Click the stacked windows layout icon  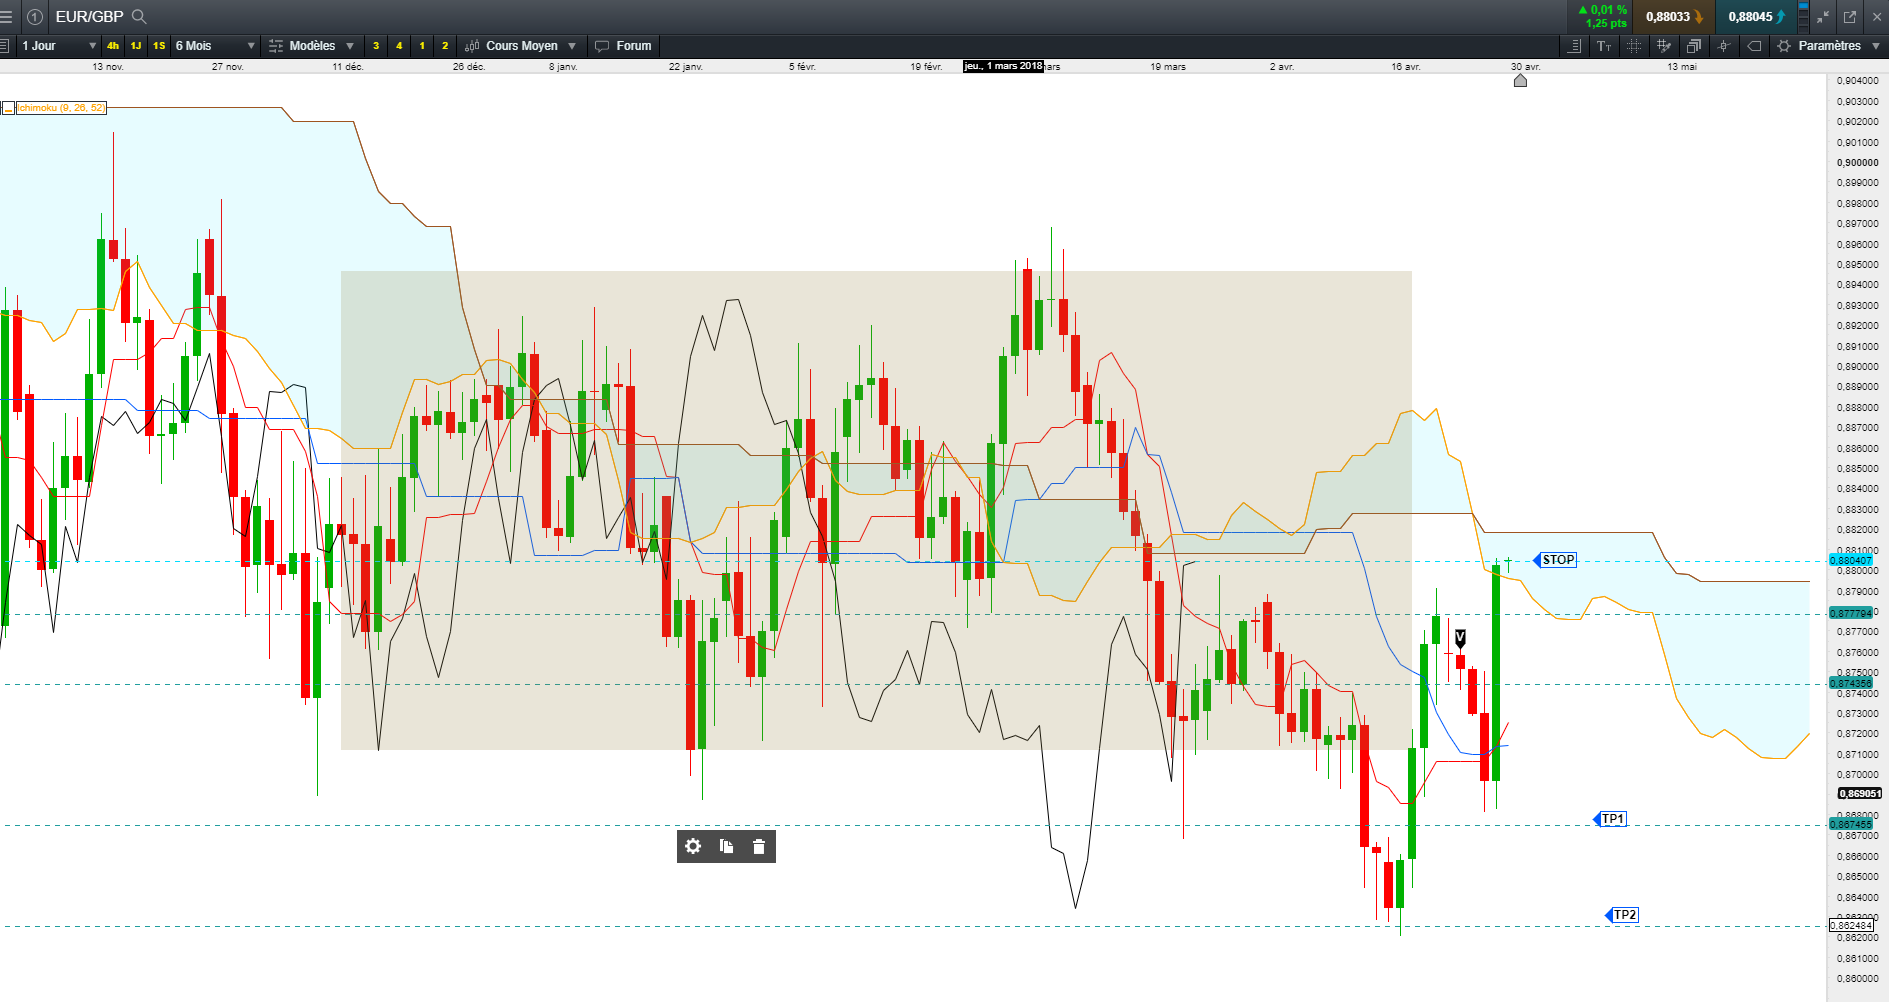click(x=1694, y=46)
